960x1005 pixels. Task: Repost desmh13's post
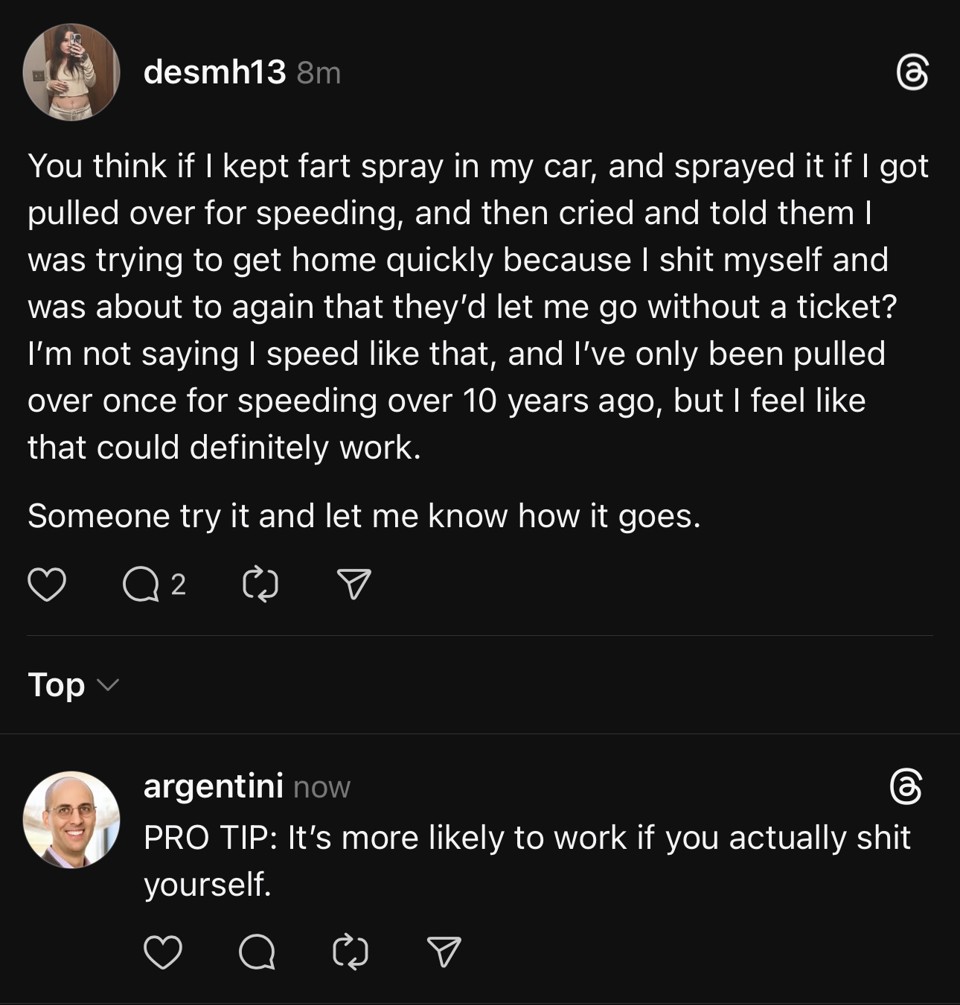tap(260, 584)
